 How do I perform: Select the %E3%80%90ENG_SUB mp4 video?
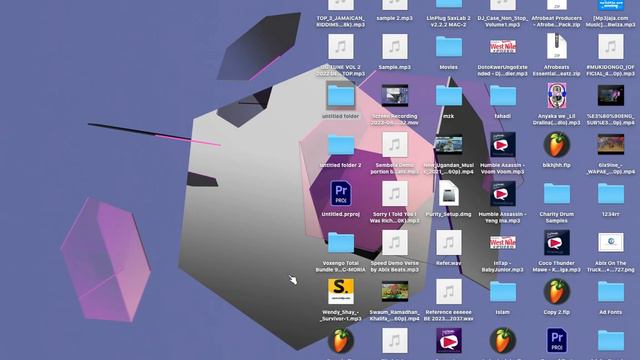click(x=611, y=96)
